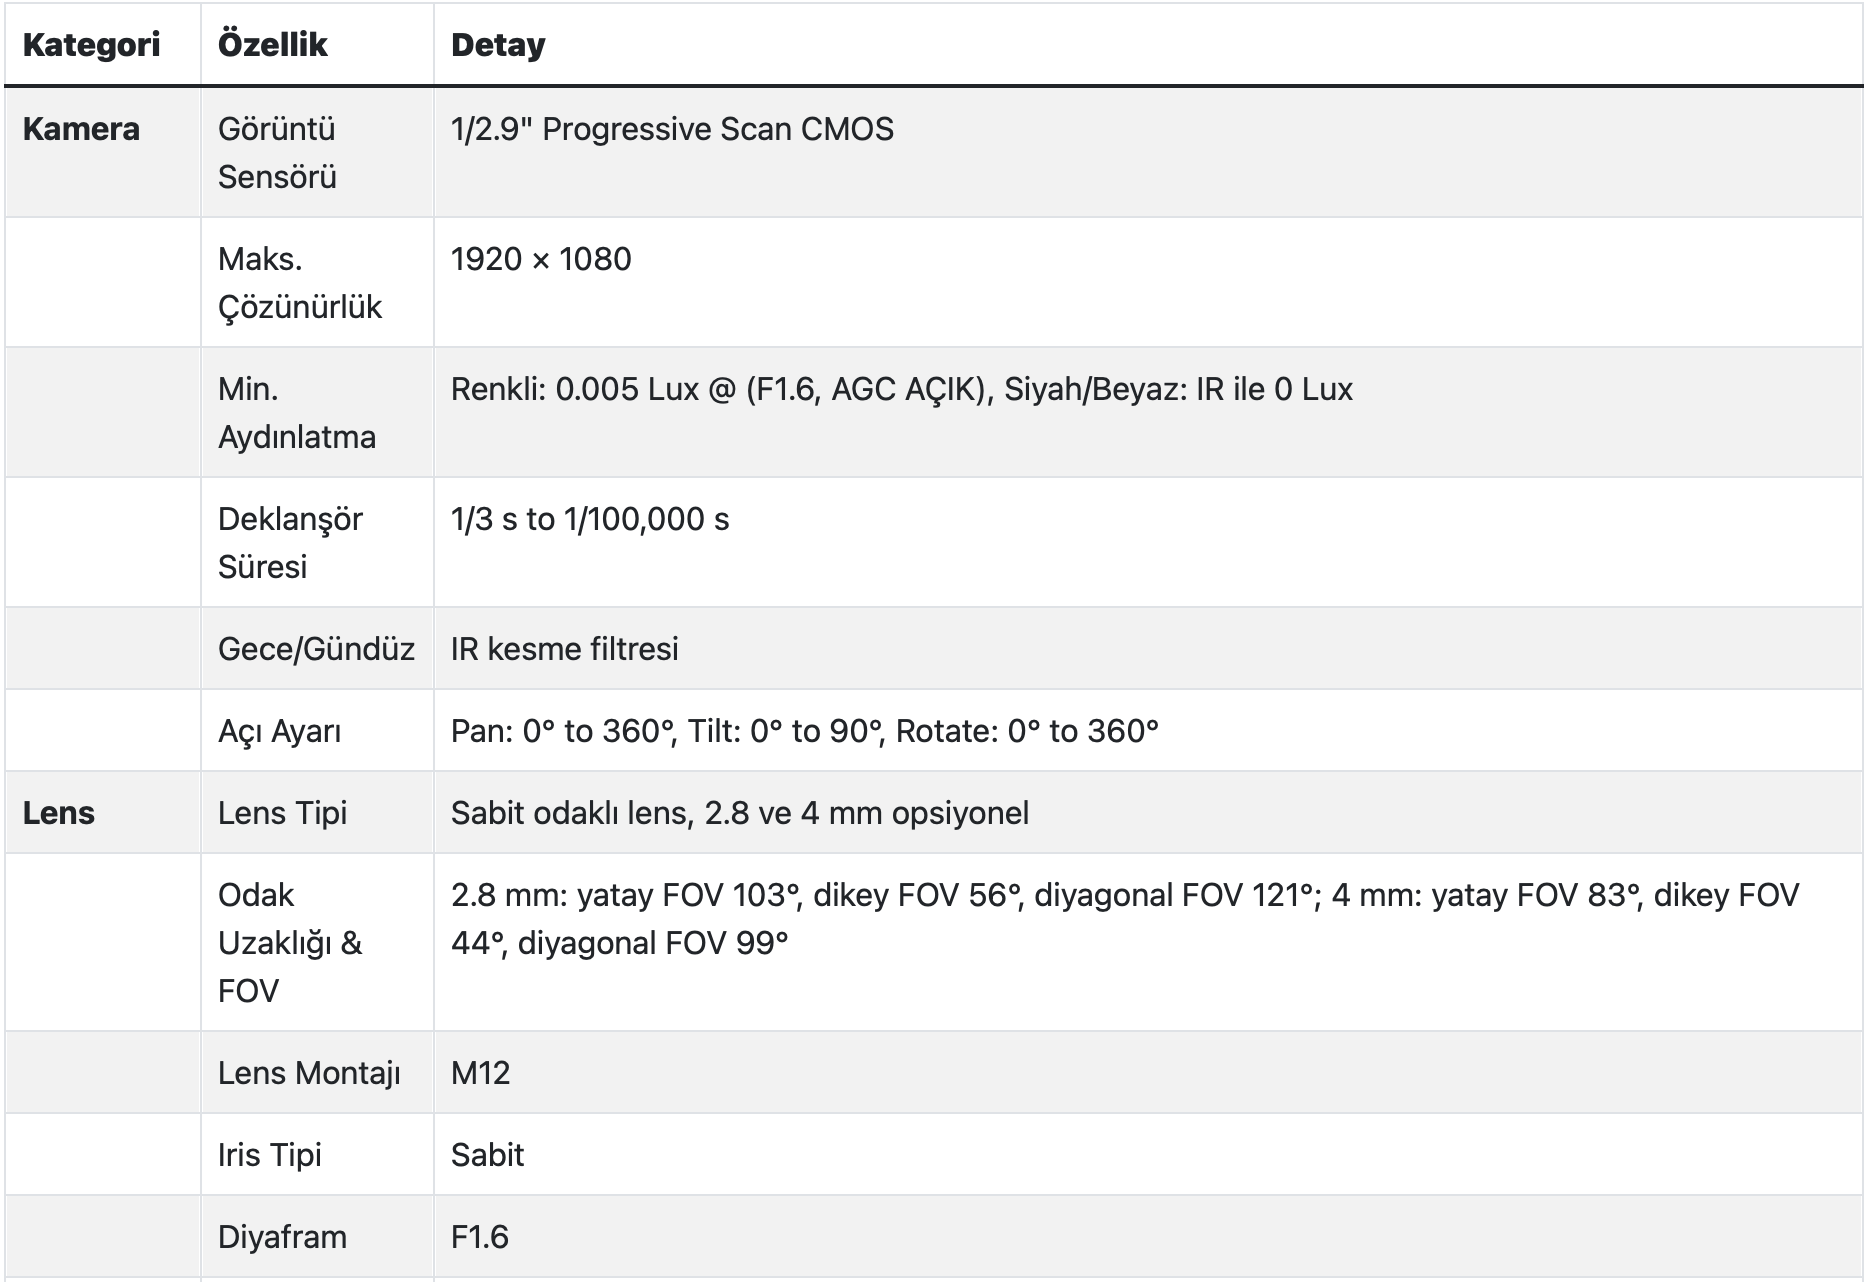Select the Sabit odaklı lens detail text

(739, 813)
